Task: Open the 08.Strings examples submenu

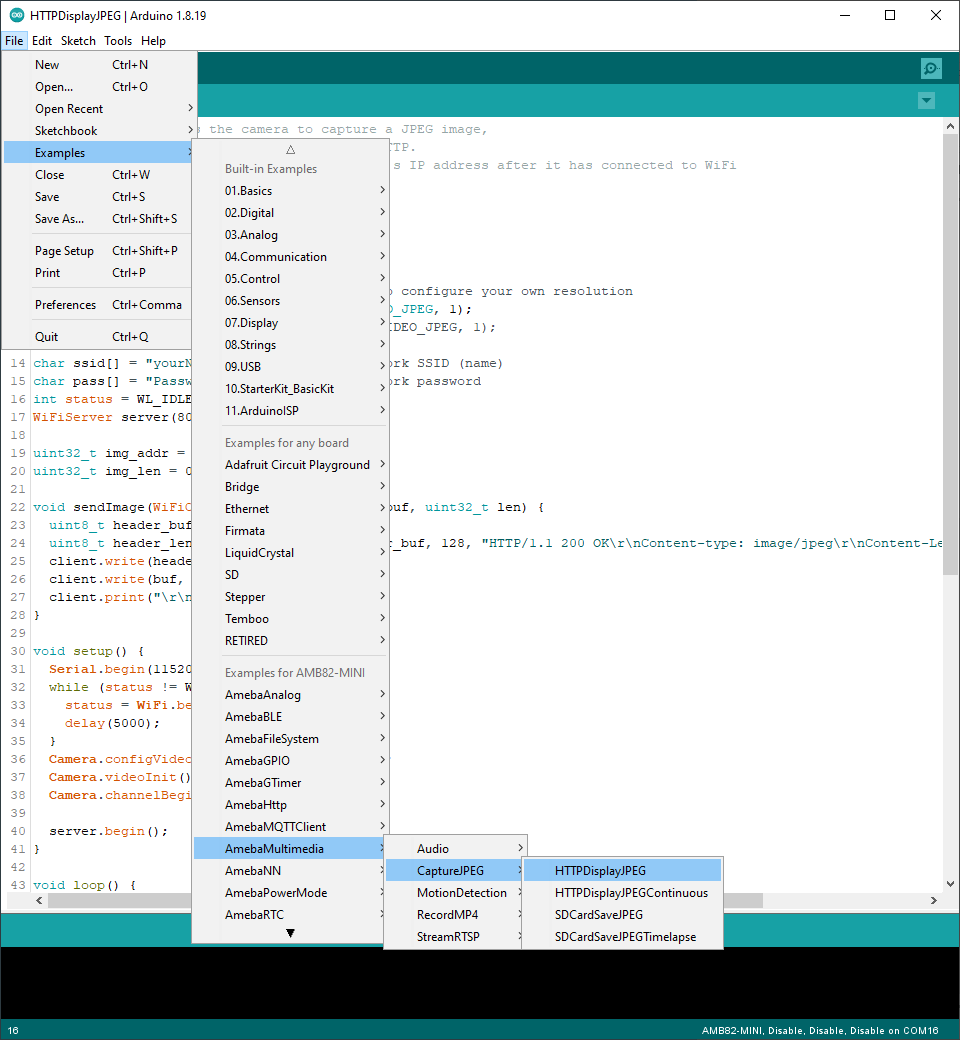Action: click(291, 344)
